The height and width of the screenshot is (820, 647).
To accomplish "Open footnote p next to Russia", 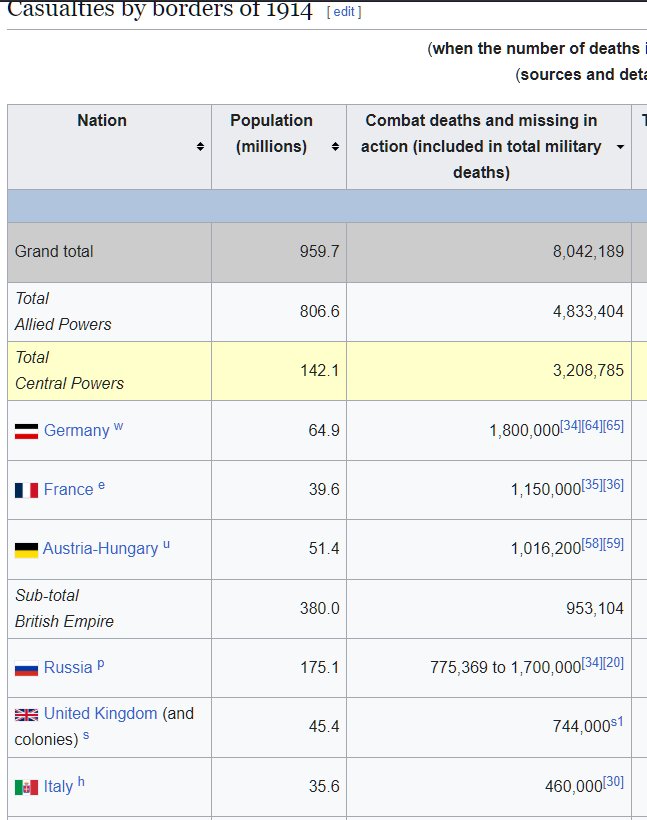I will pyautogui.click(x=101, y=665).
